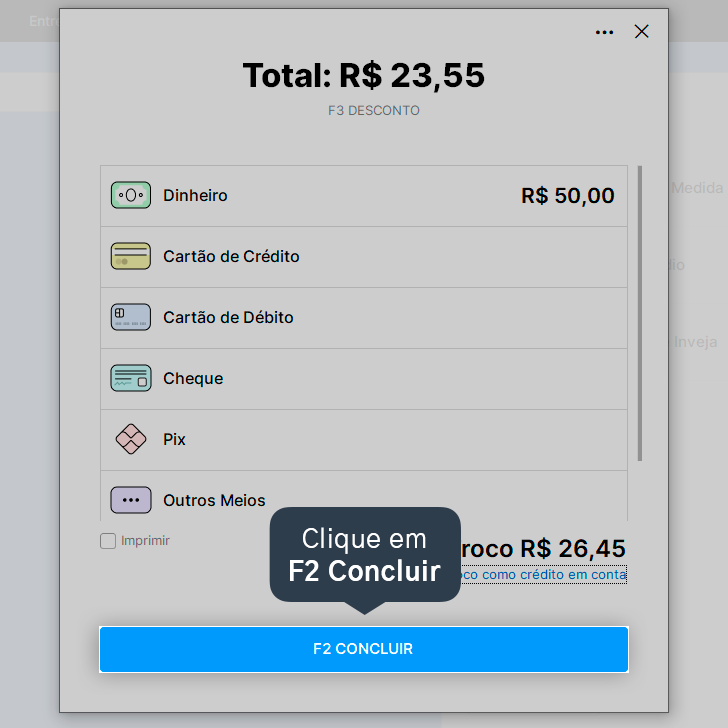Click the payment methods list scrollbar
This screenshot has height=728, width=728.
point(640,313)
